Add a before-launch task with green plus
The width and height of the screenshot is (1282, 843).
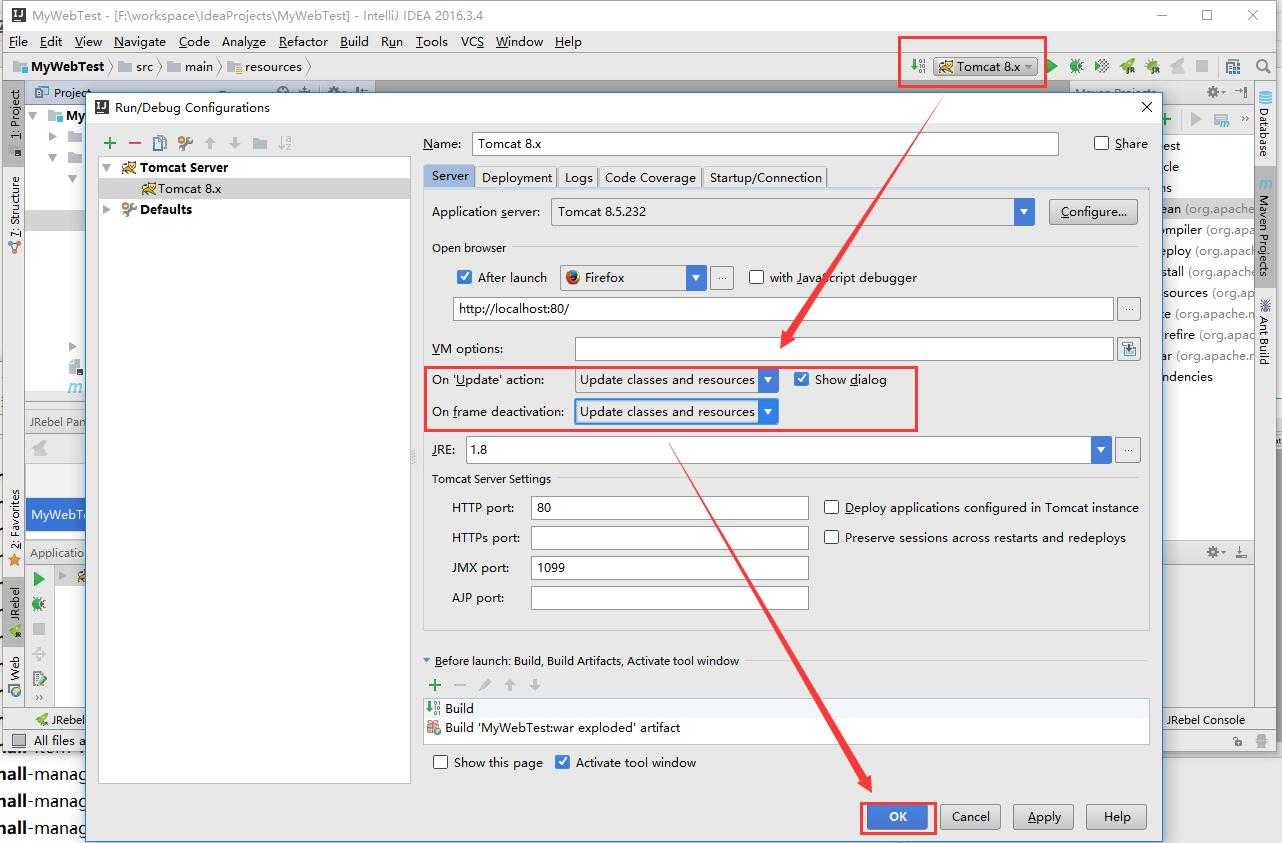[x=435, y=685]
